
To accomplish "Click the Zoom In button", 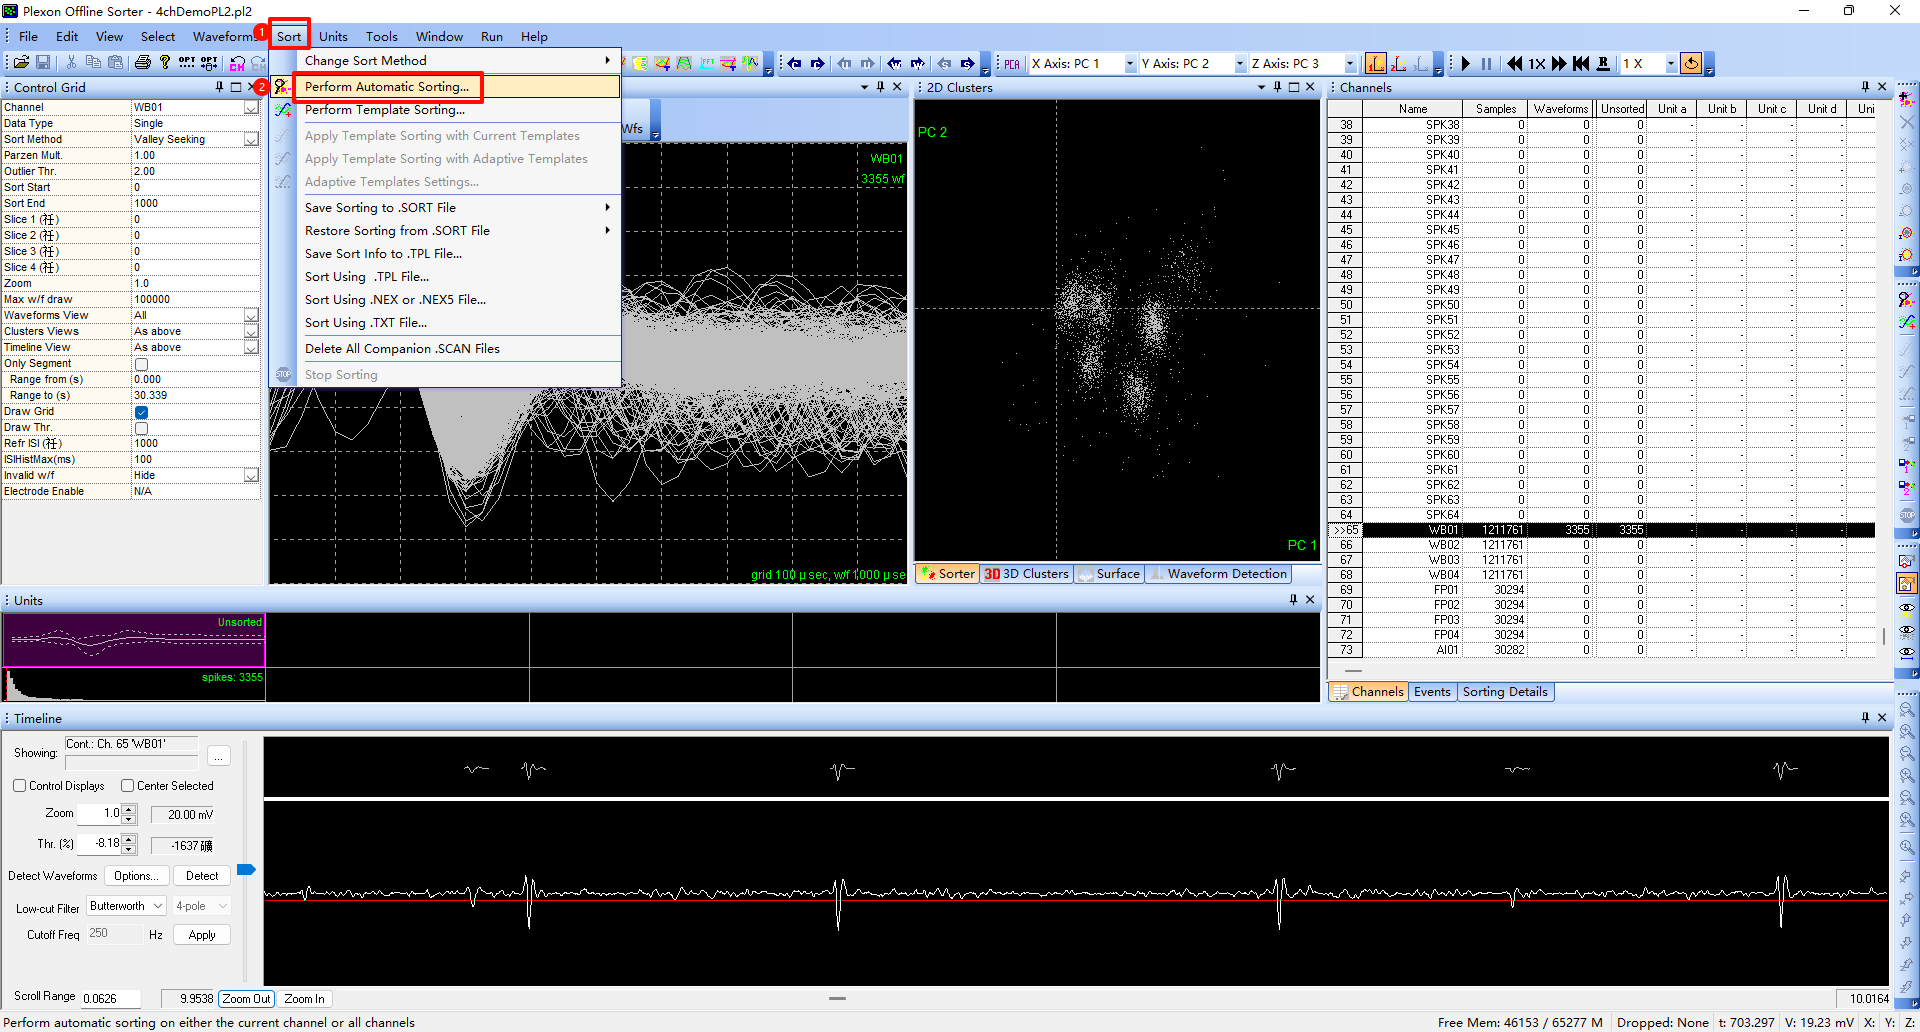I will coord(304,999).
